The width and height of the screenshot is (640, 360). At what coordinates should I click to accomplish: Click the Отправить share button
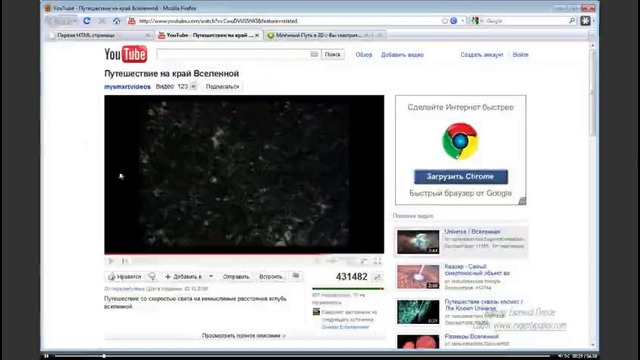click(x=236, y=277)
